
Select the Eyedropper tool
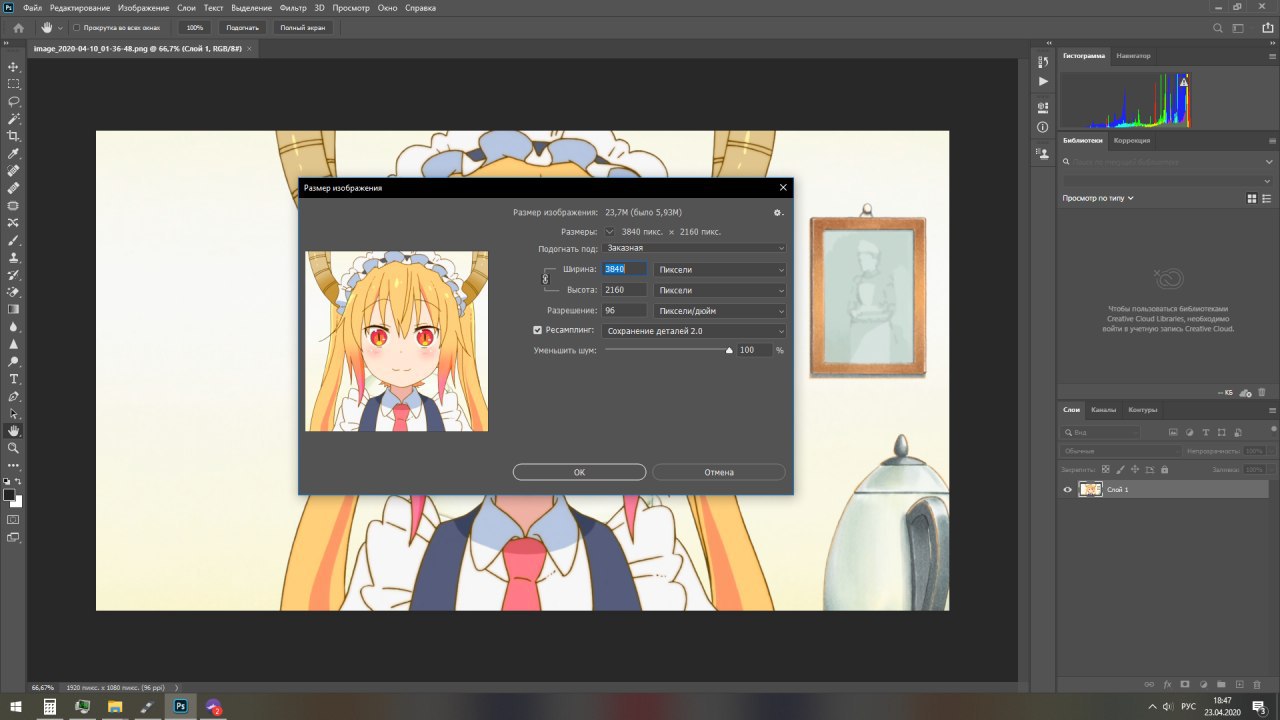[x=14, y=154]
